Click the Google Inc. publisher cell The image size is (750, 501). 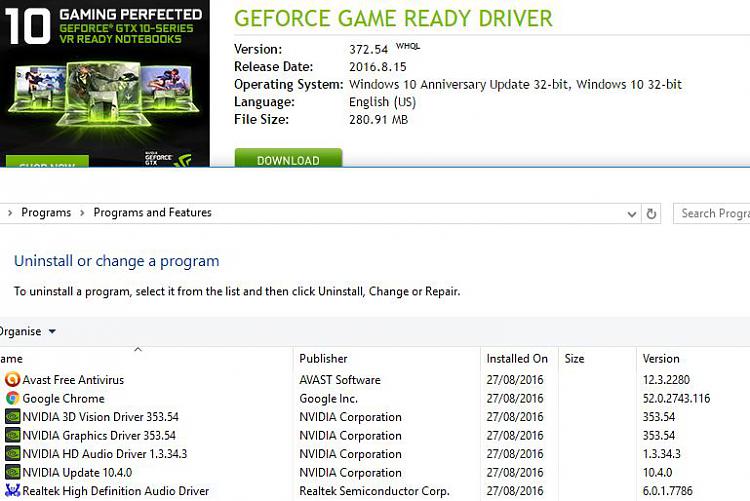[x=329, y=398]
